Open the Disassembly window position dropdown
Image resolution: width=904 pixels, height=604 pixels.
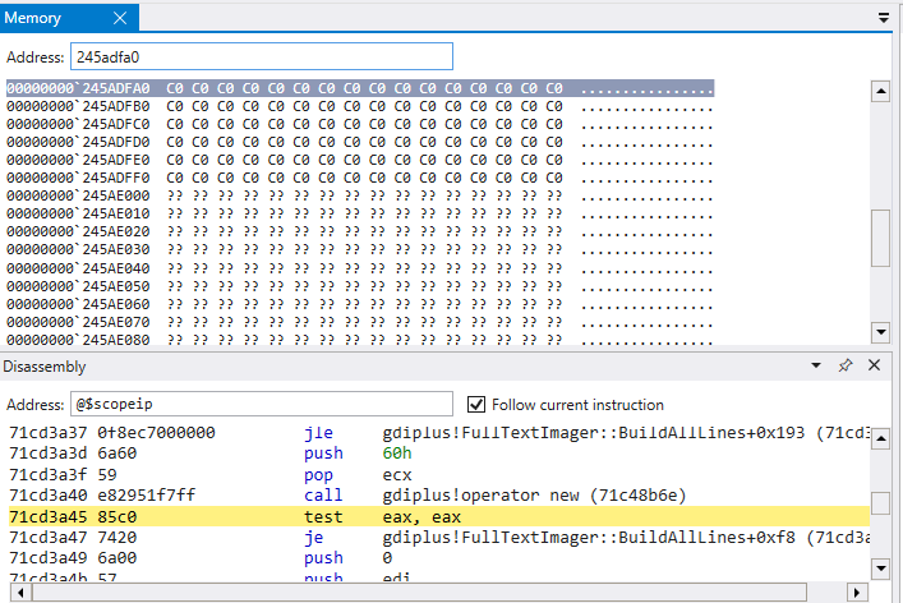[816, 366]
